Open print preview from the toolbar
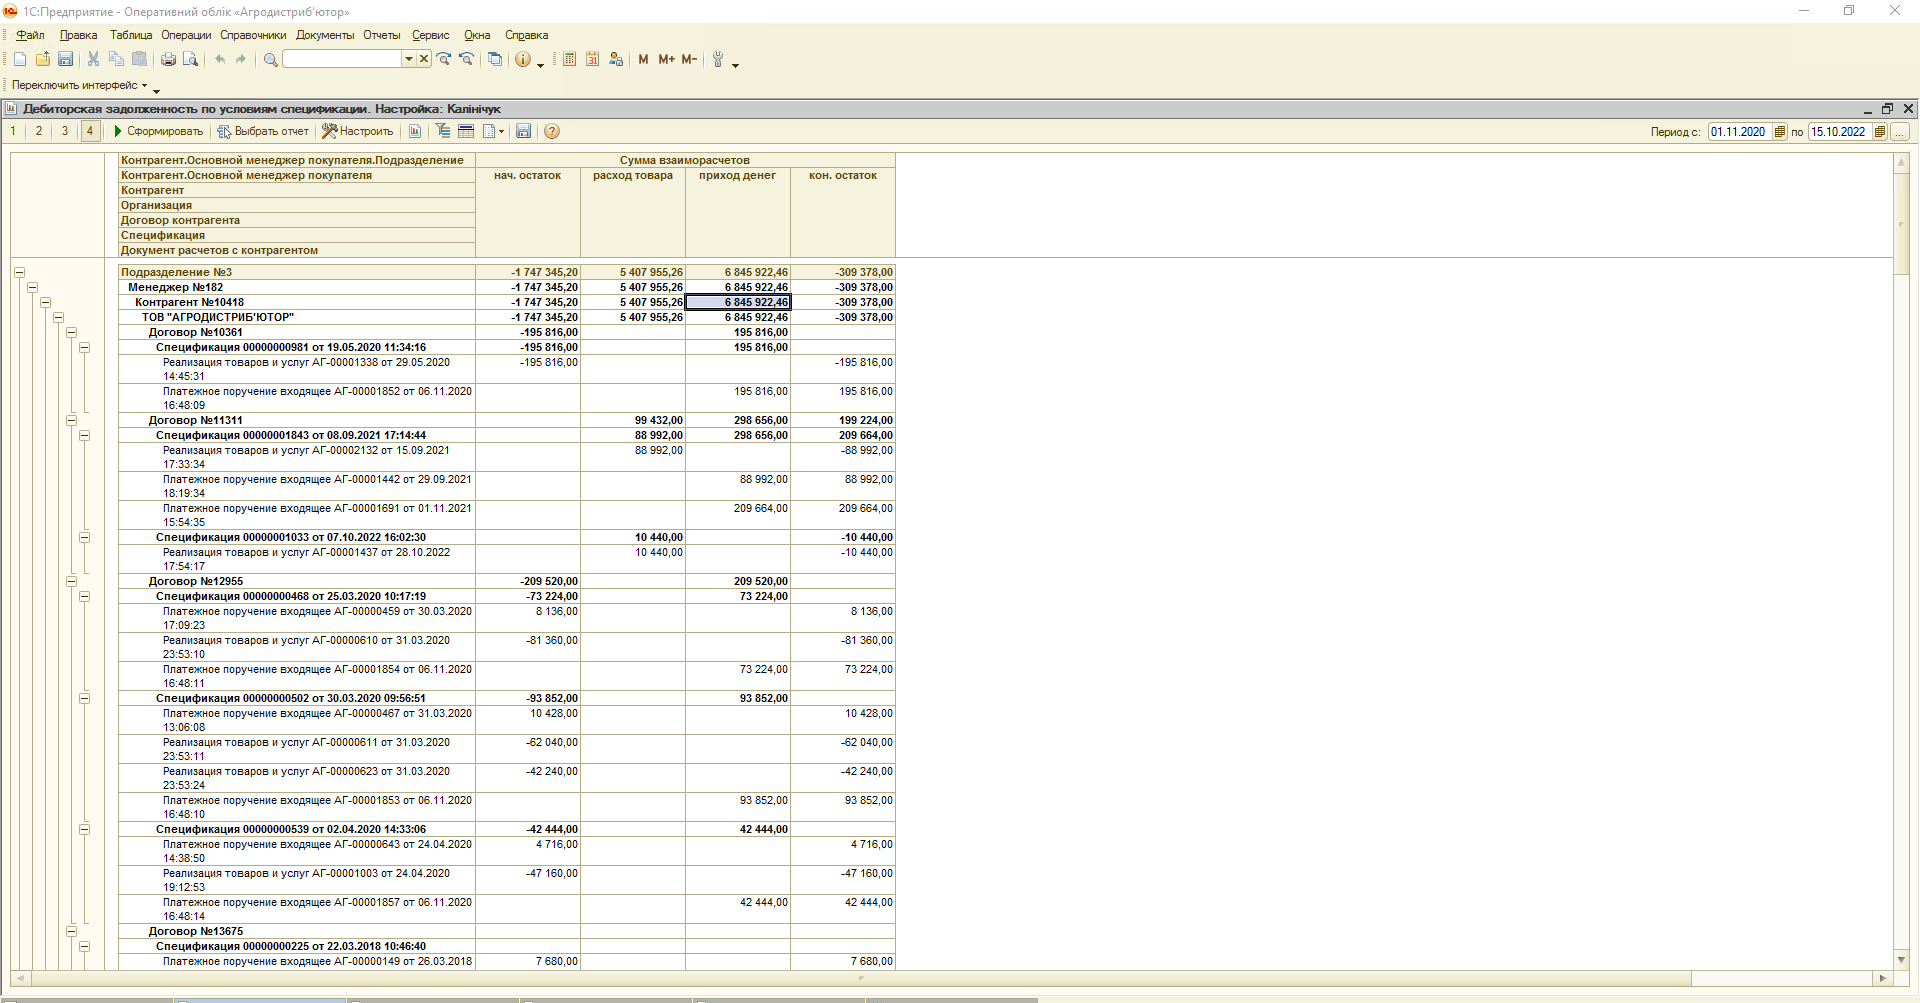1920x1003 pixels. pyautogui.click(x=190, y=60)
